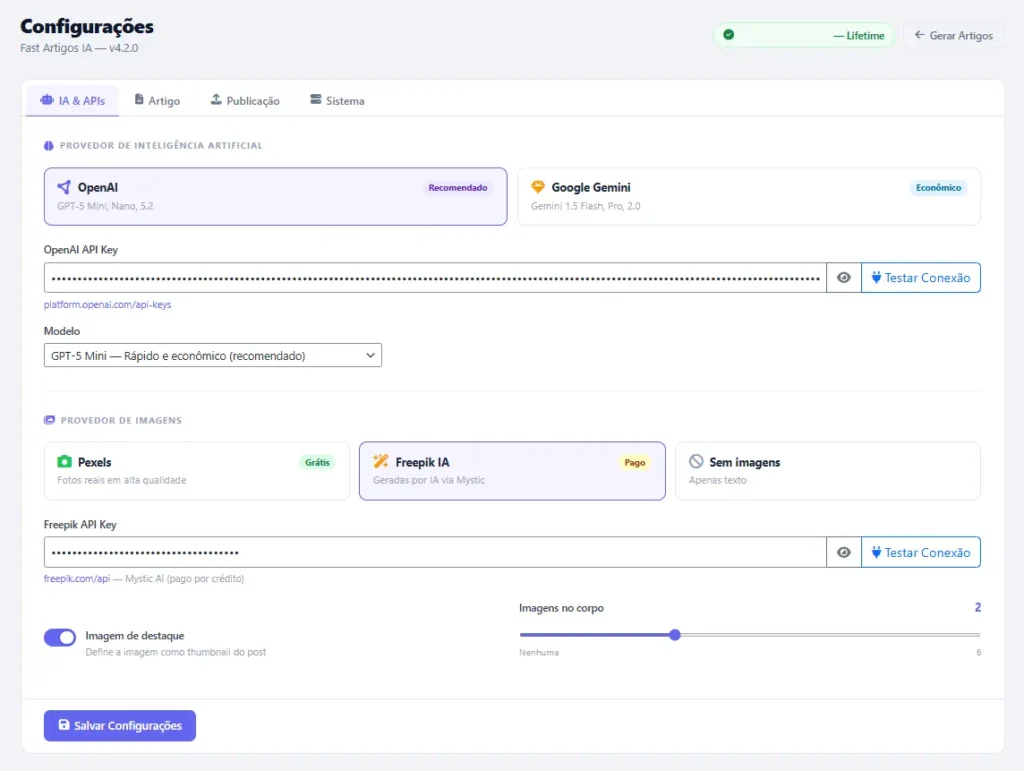
Task: Click the OpenAI paper-plane icon
Action: point(64,187)
